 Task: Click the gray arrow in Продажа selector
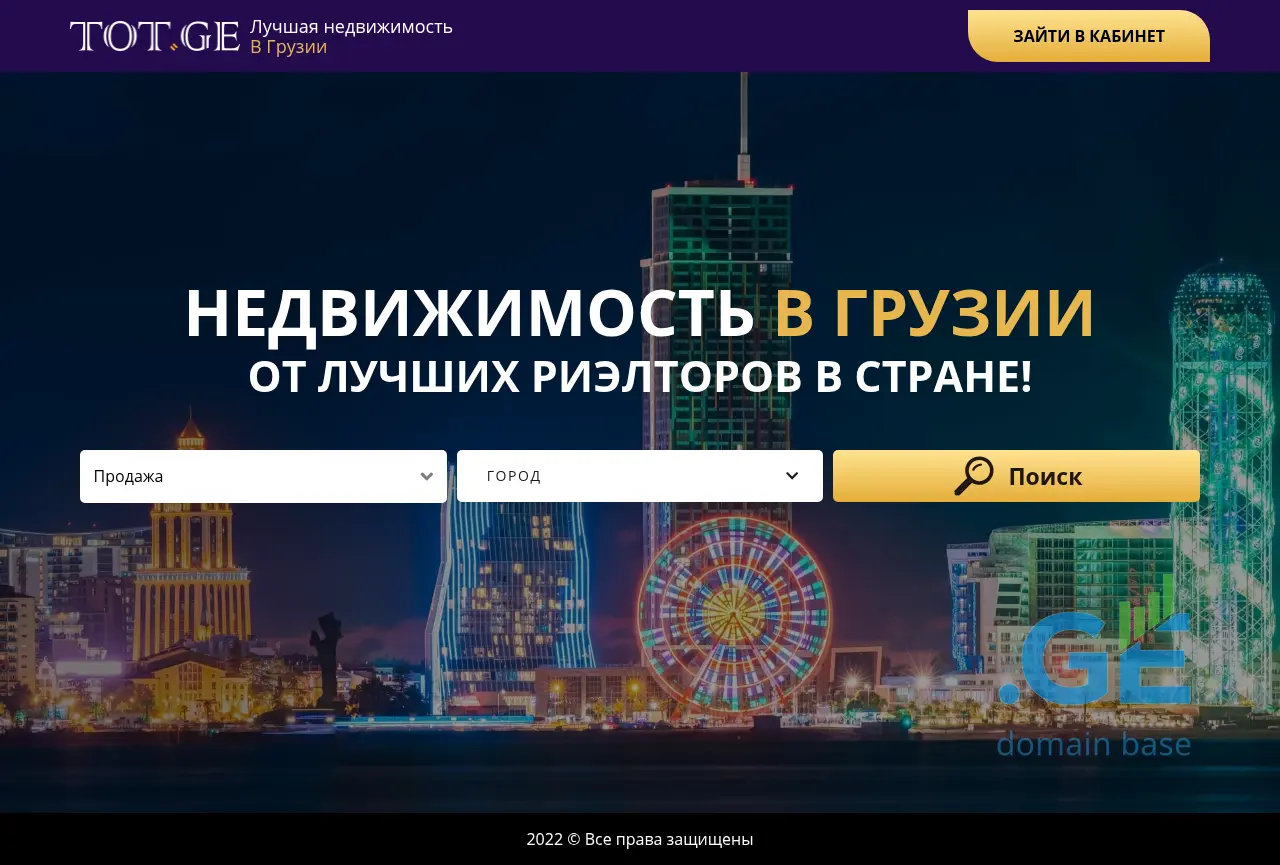(x=427, y=476)
